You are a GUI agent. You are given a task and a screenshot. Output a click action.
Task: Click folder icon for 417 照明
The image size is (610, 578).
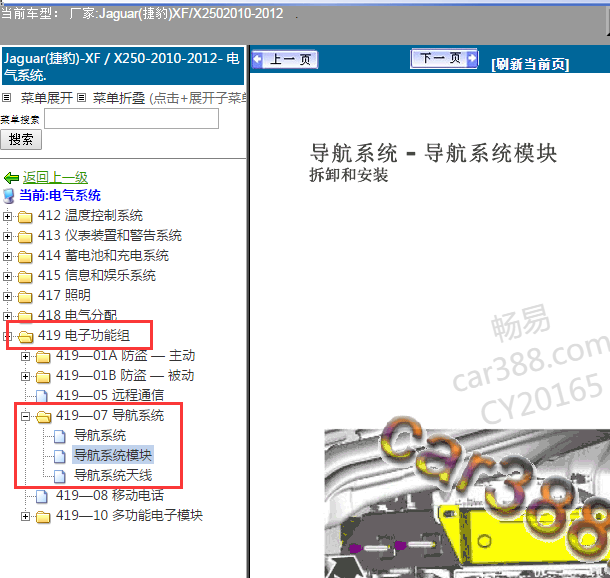click(x=25, y=296)
